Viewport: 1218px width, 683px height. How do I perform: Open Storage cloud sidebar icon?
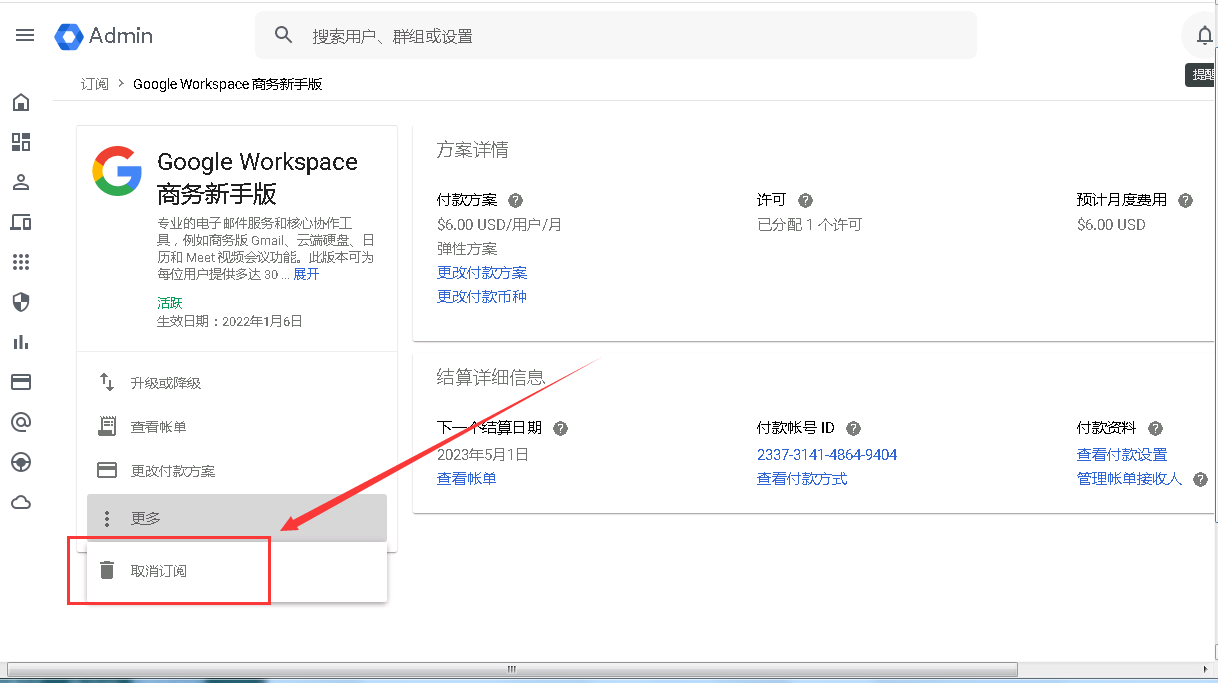click(21, 502)
